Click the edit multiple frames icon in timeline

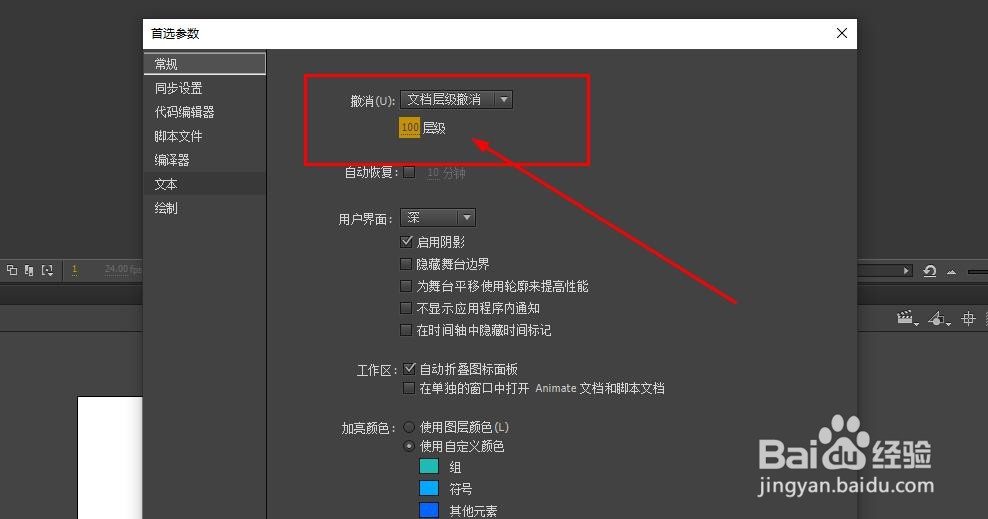29,270
